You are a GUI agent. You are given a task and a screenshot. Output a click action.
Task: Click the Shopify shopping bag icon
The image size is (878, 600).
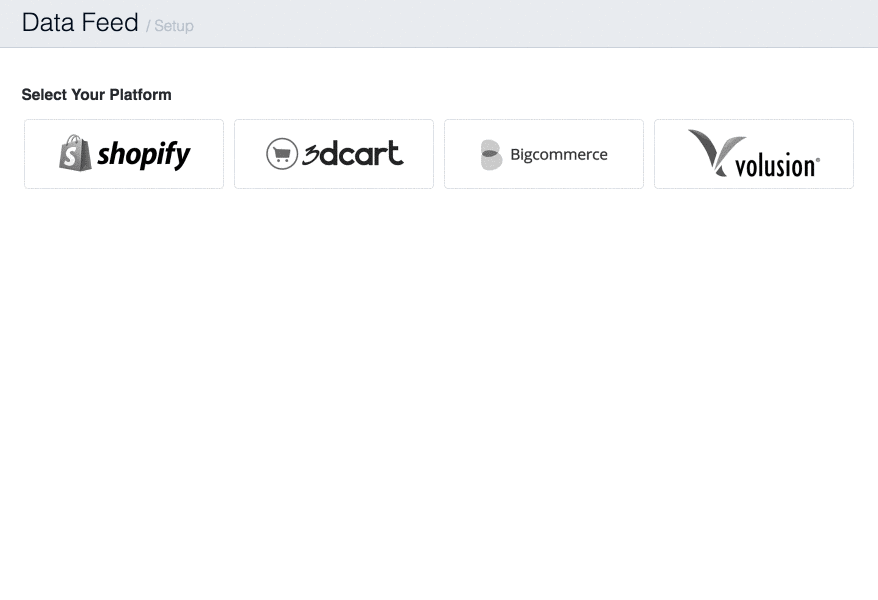coord(75,153)
